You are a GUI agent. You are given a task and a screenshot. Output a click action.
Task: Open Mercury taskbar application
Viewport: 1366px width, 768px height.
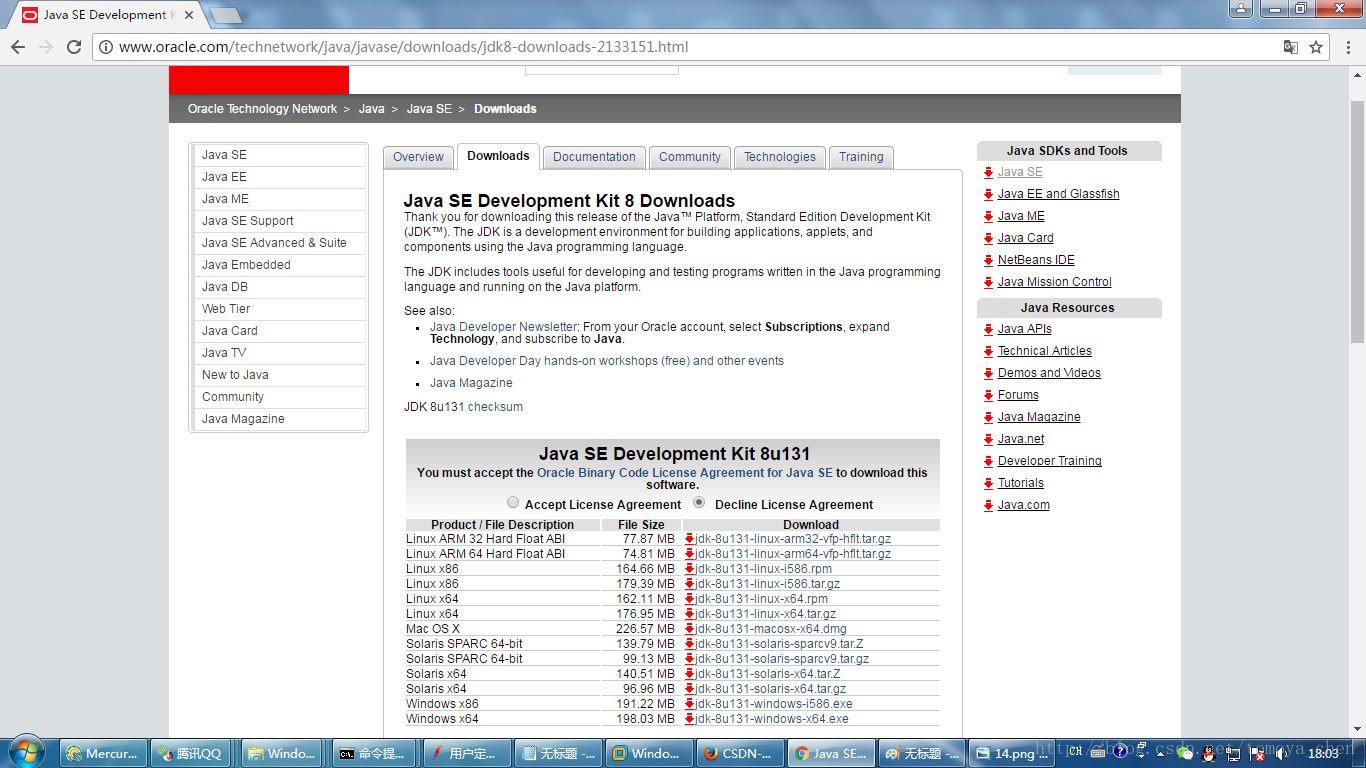104,753
